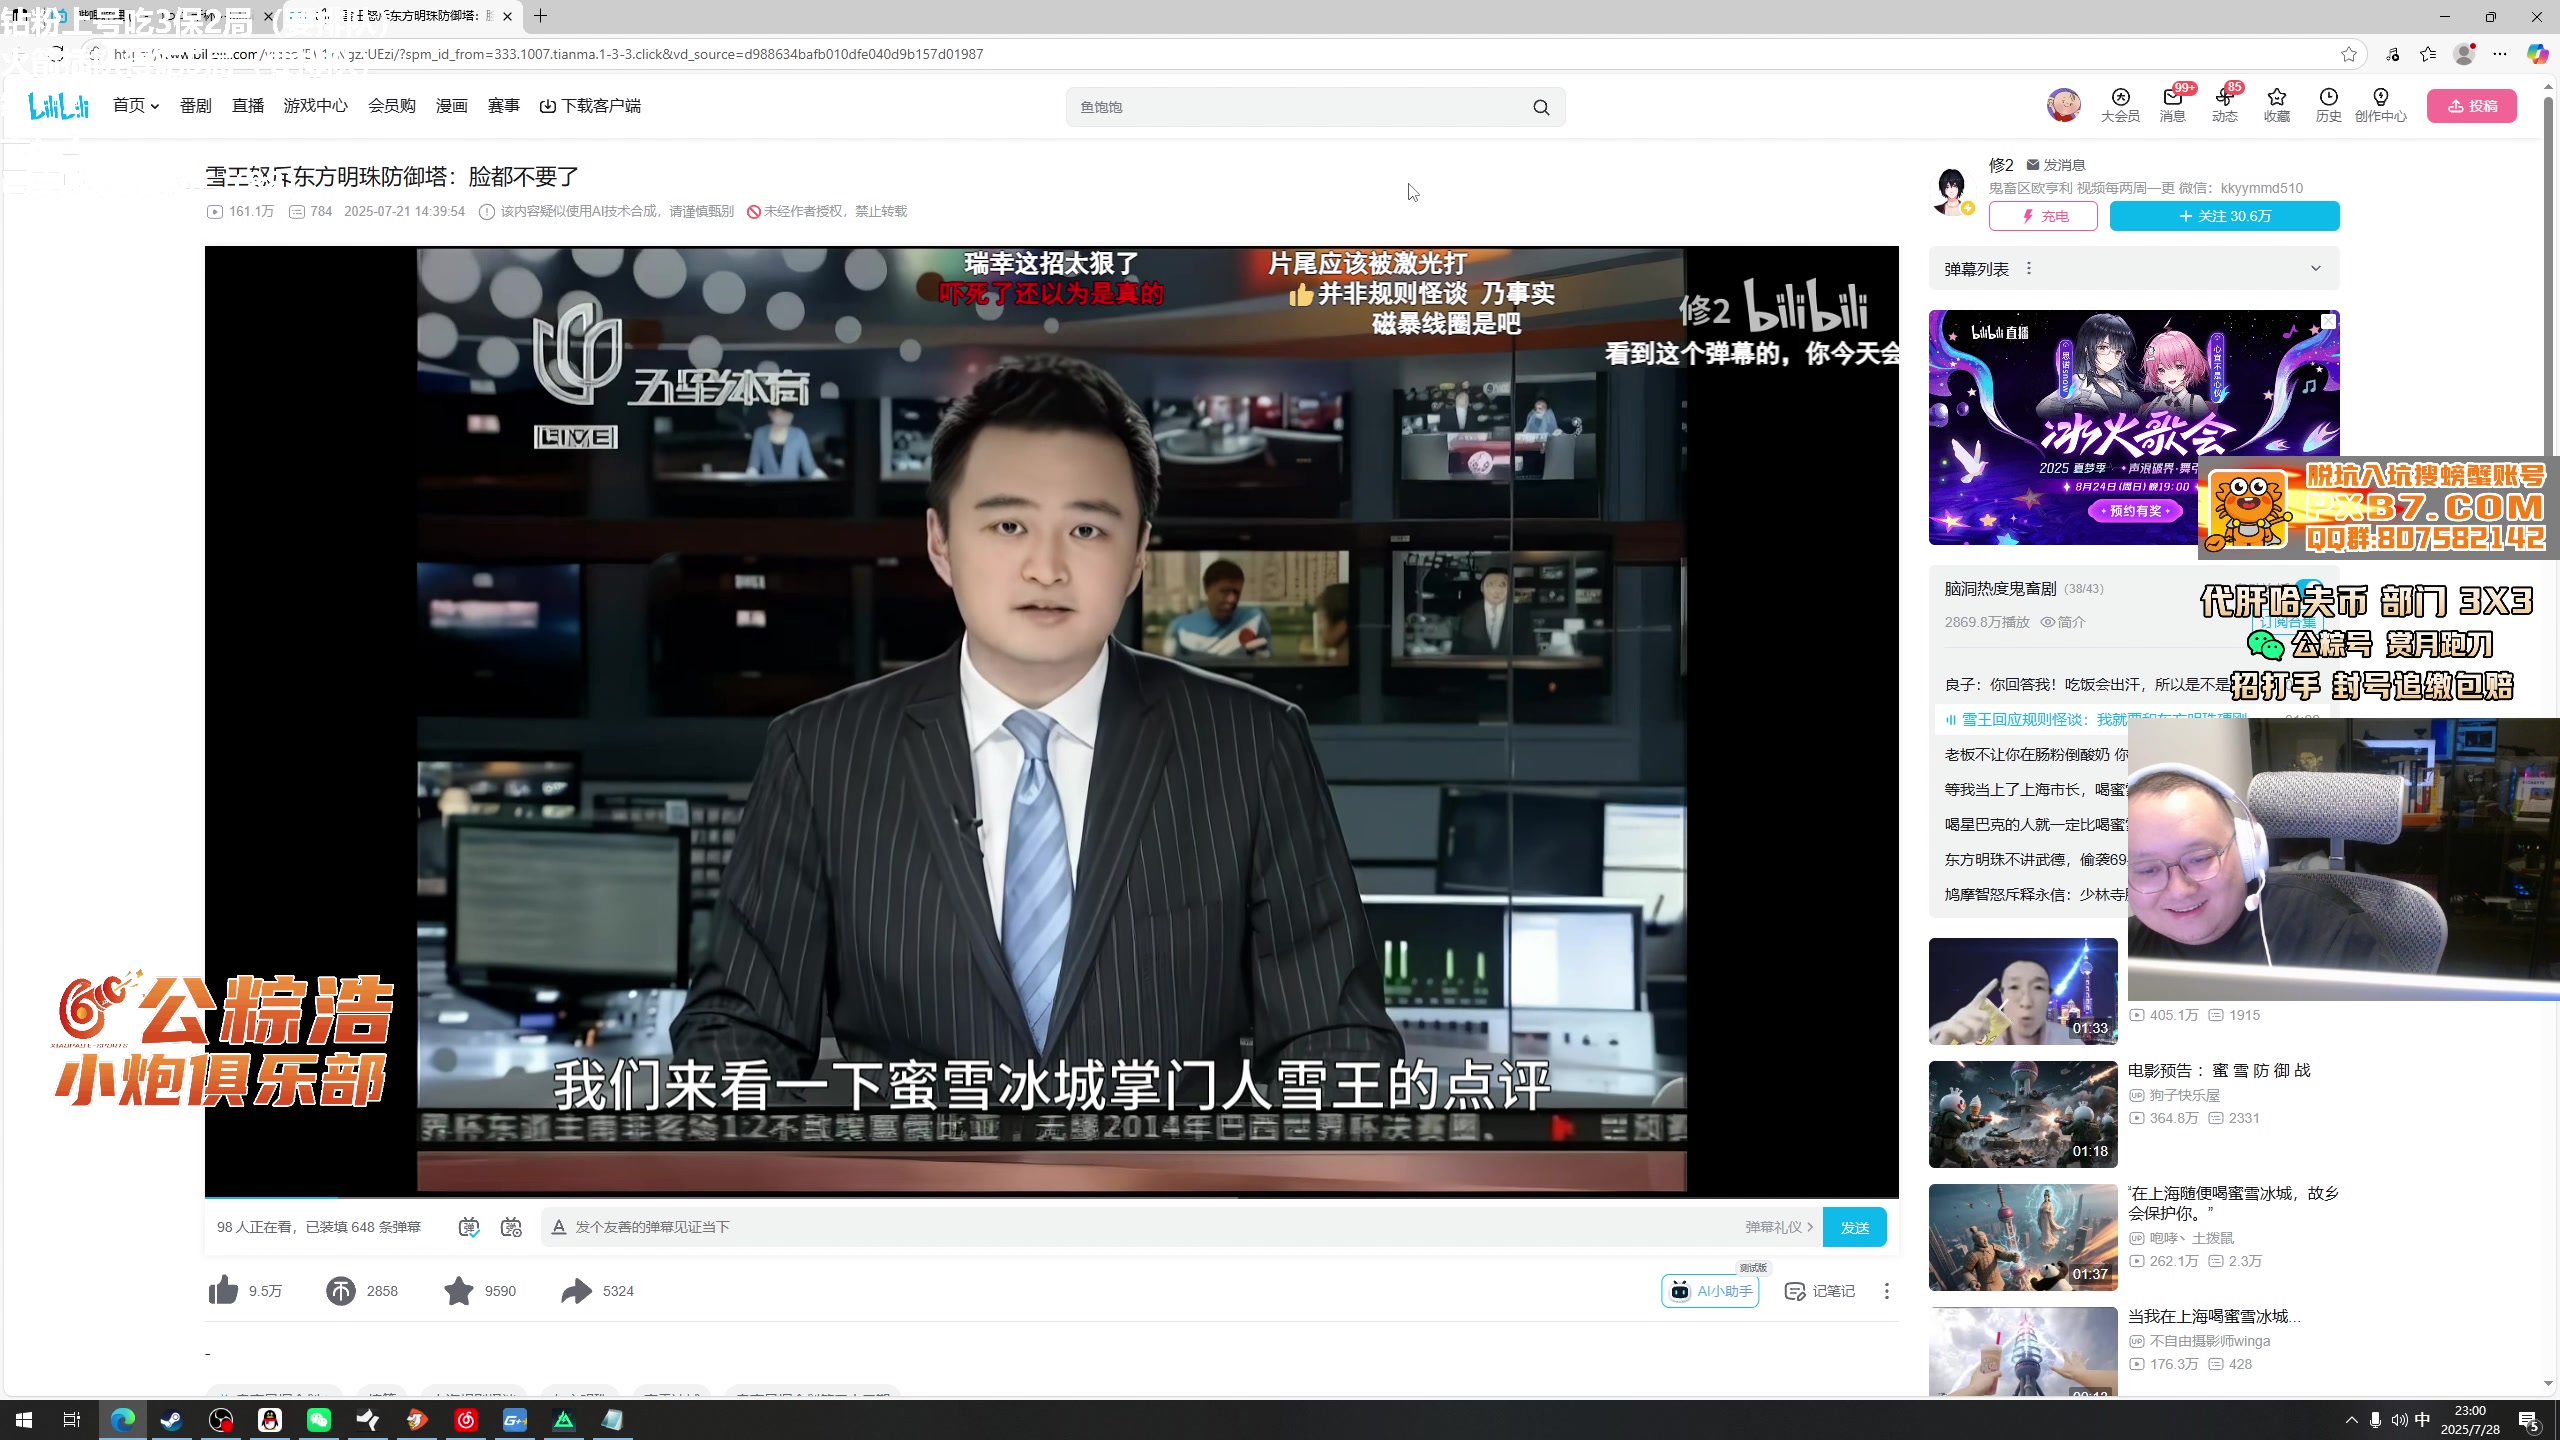
Task: Follow uploader via 关注 30.6万 button
Action: point(2225,216)
